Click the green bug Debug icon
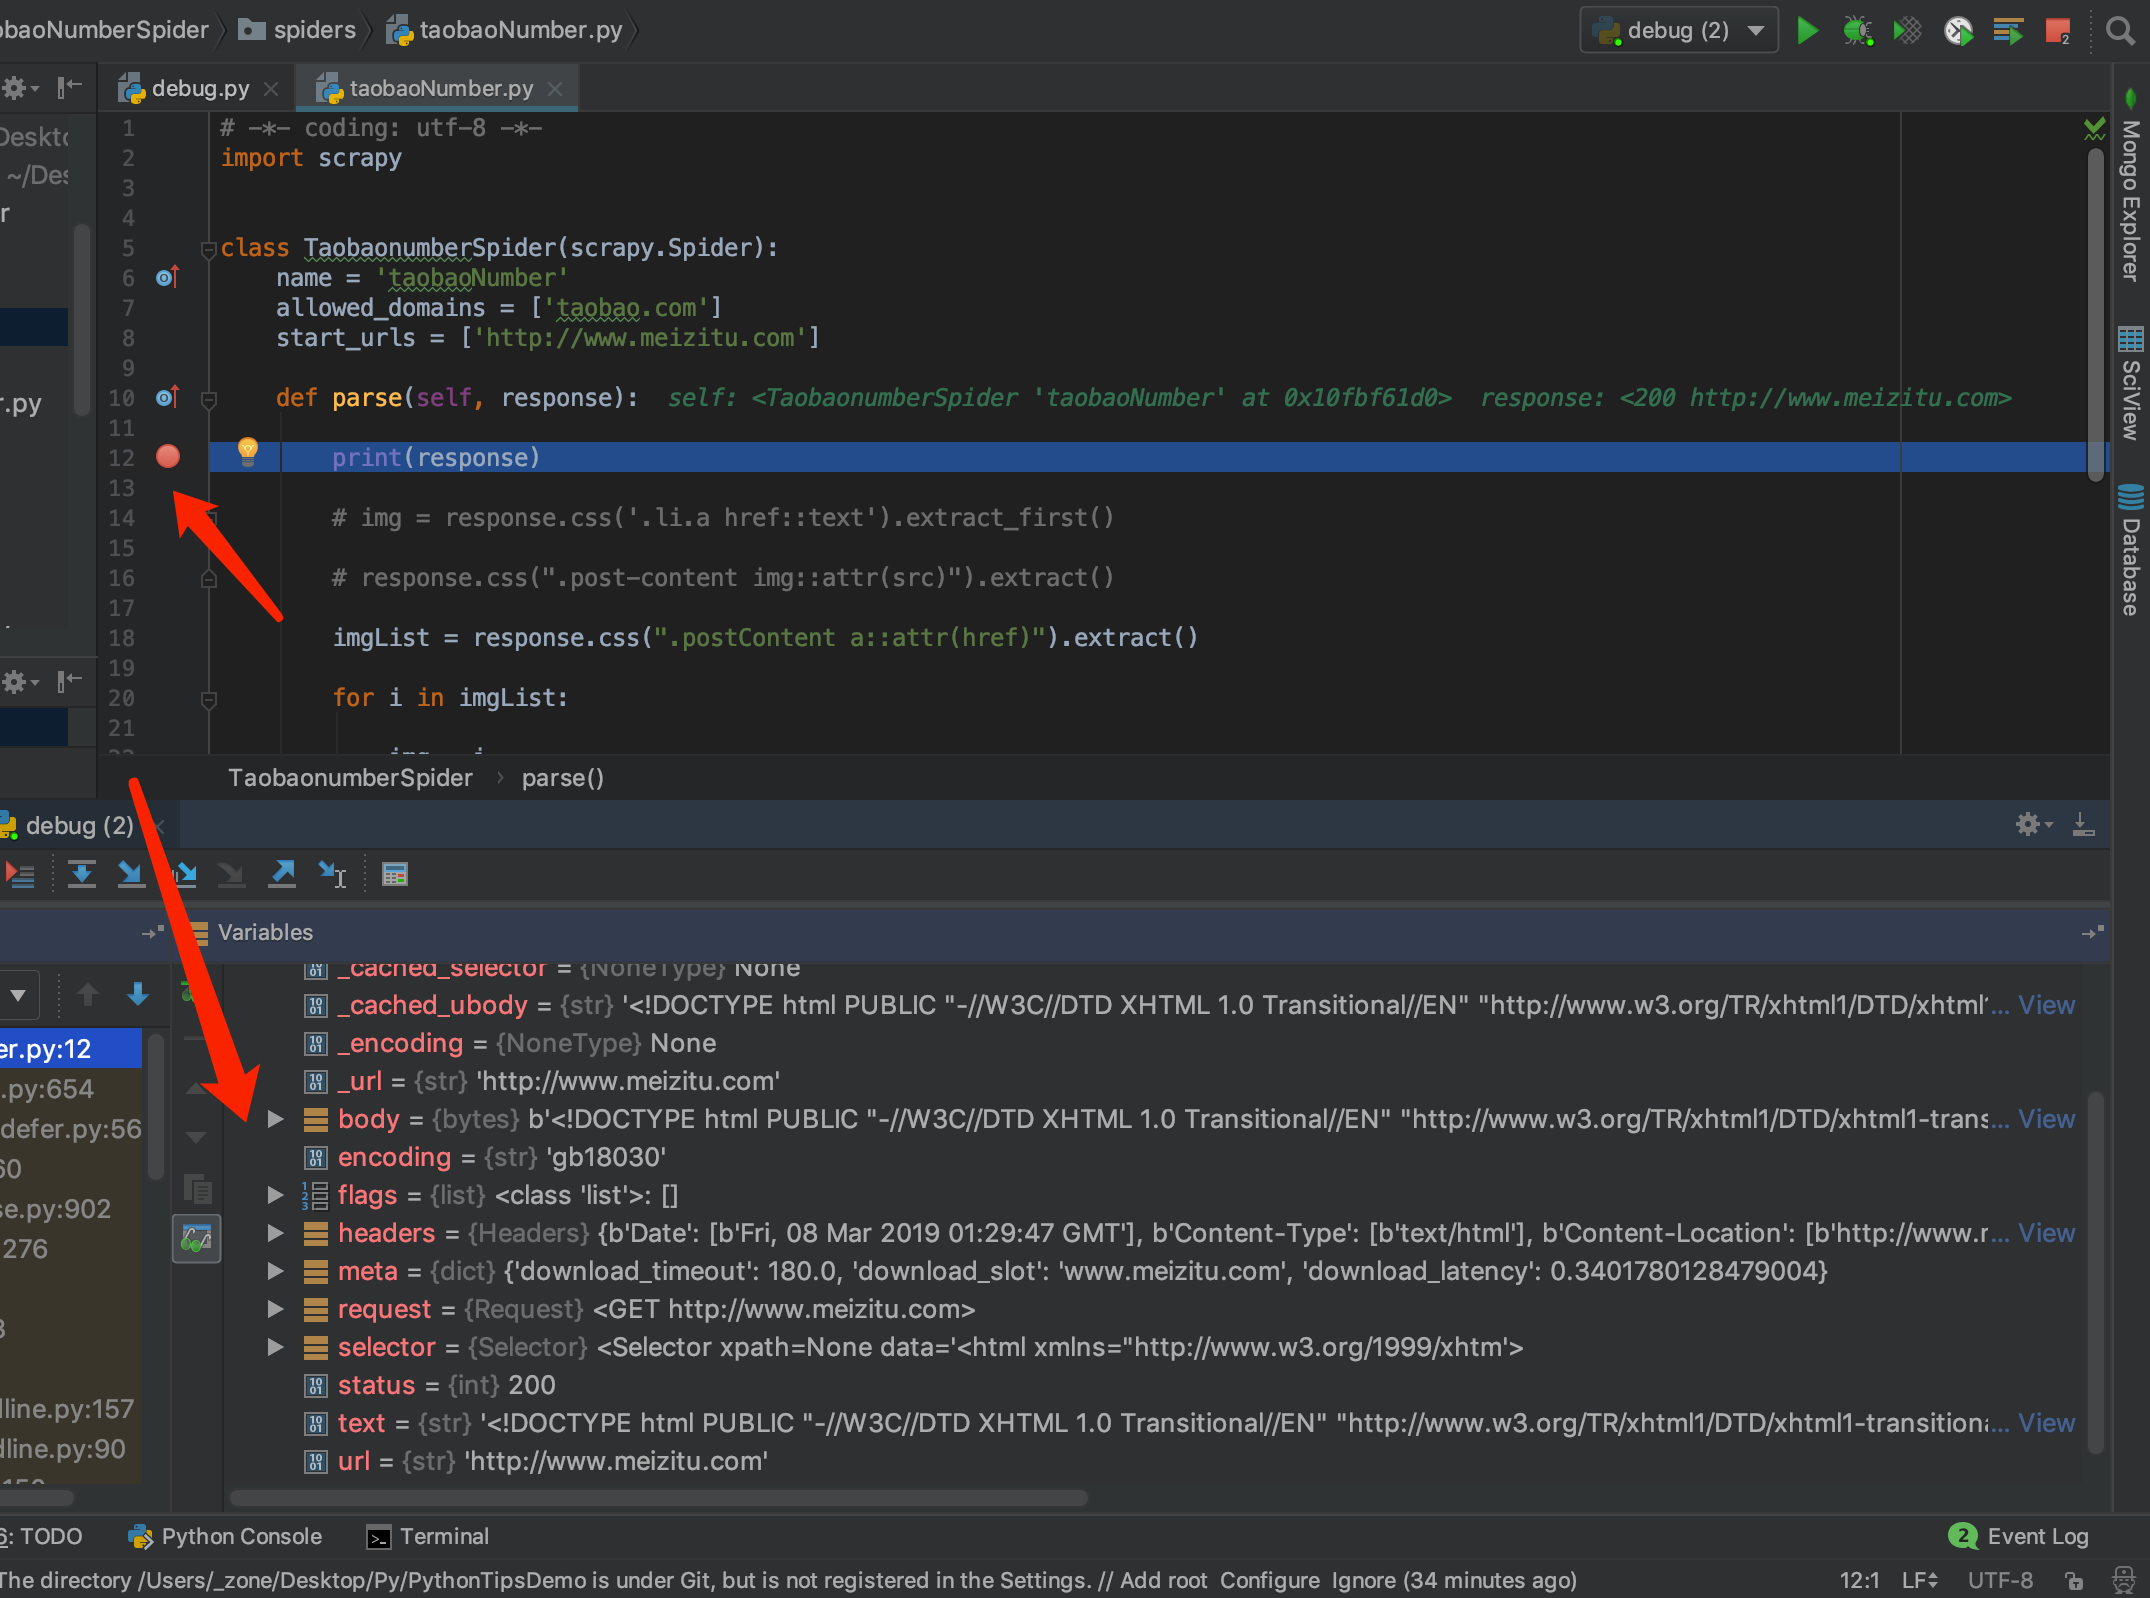2150x1598 pixels. click(x=1858, y=31)
